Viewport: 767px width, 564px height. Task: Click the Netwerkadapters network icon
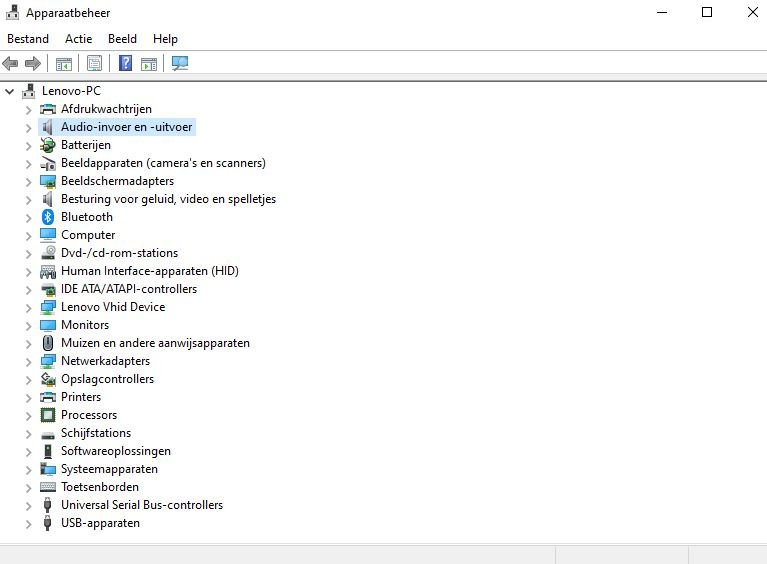pos(48,361)
